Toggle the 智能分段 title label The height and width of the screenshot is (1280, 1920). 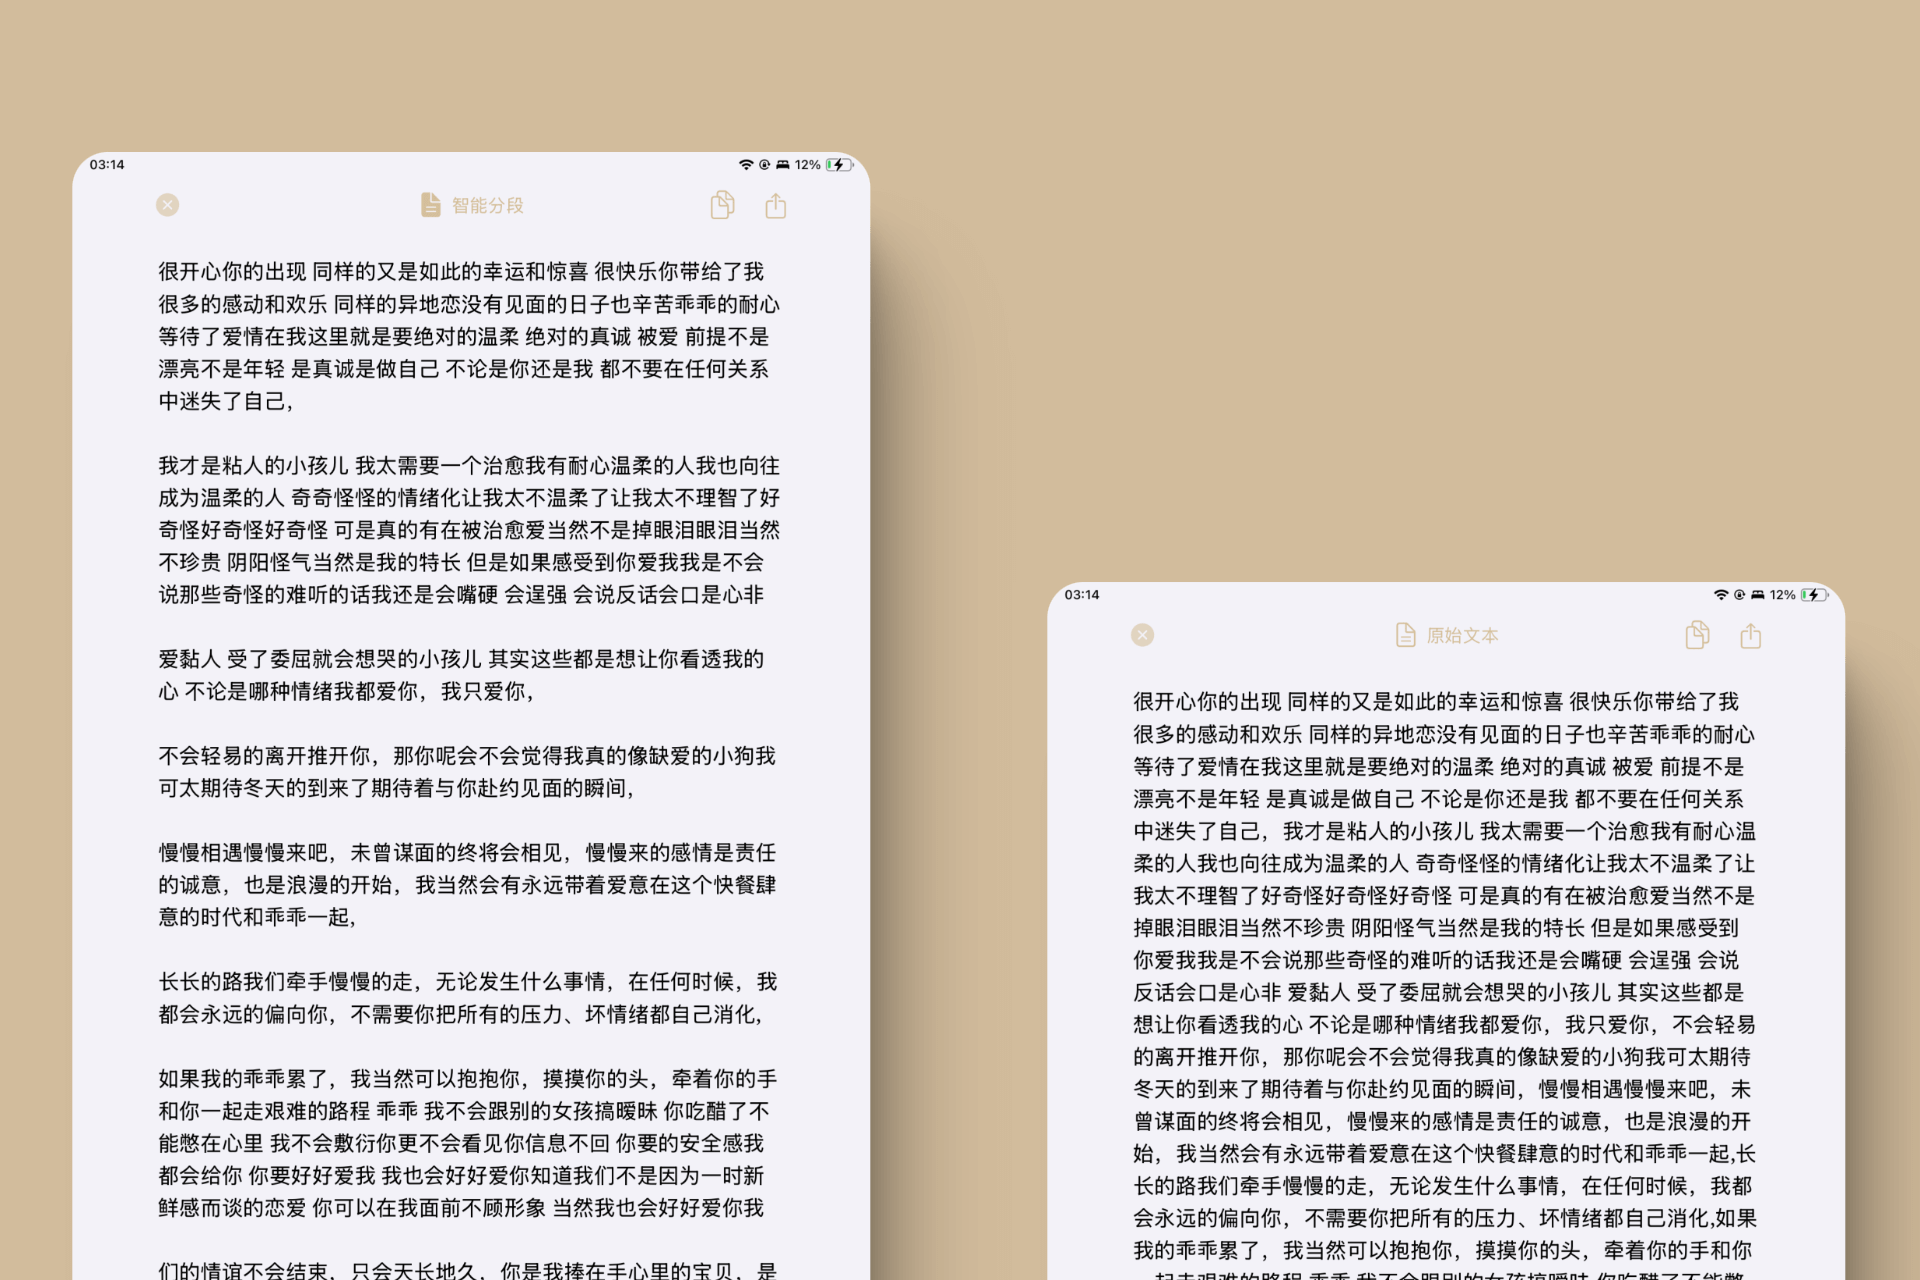click(487, 206)
